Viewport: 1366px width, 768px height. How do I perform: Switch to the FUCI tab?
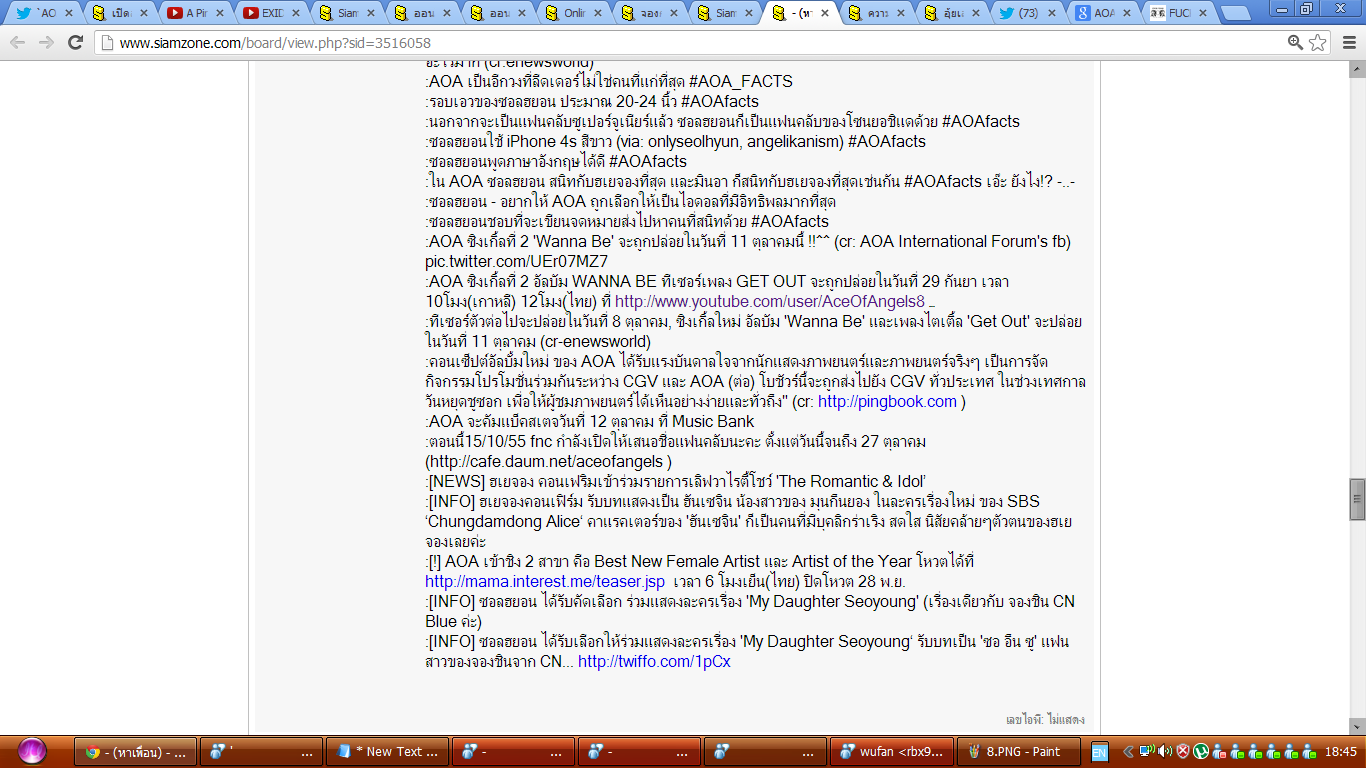pos(1178,14)
